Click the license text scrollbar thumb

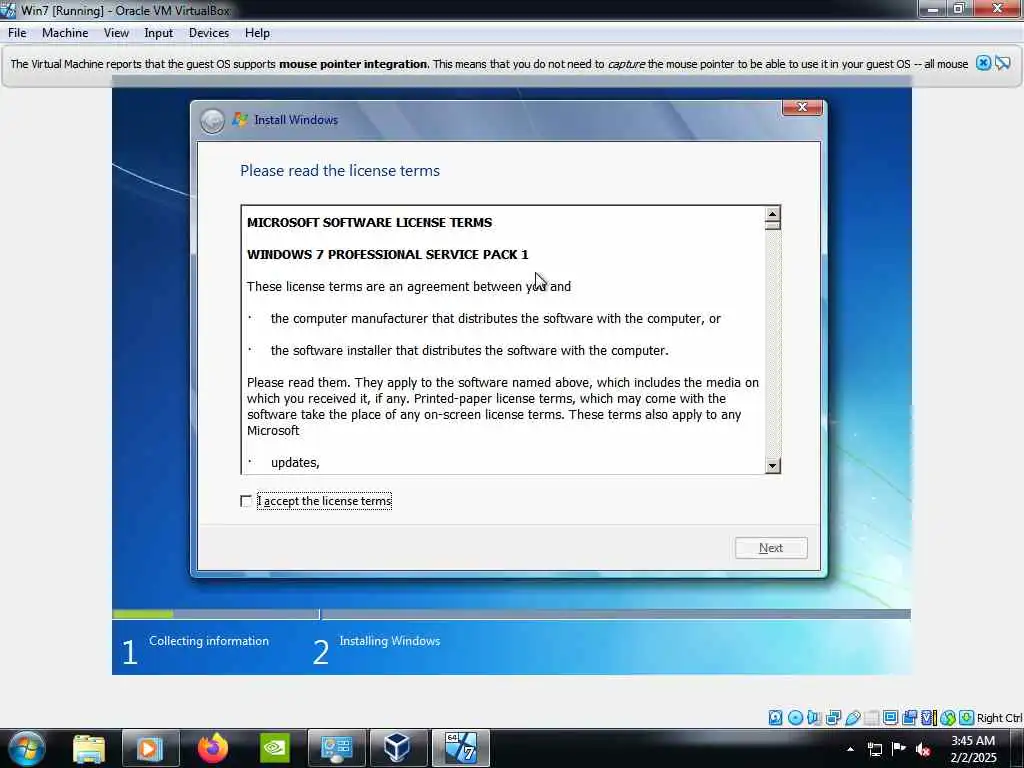coord(773,225)
